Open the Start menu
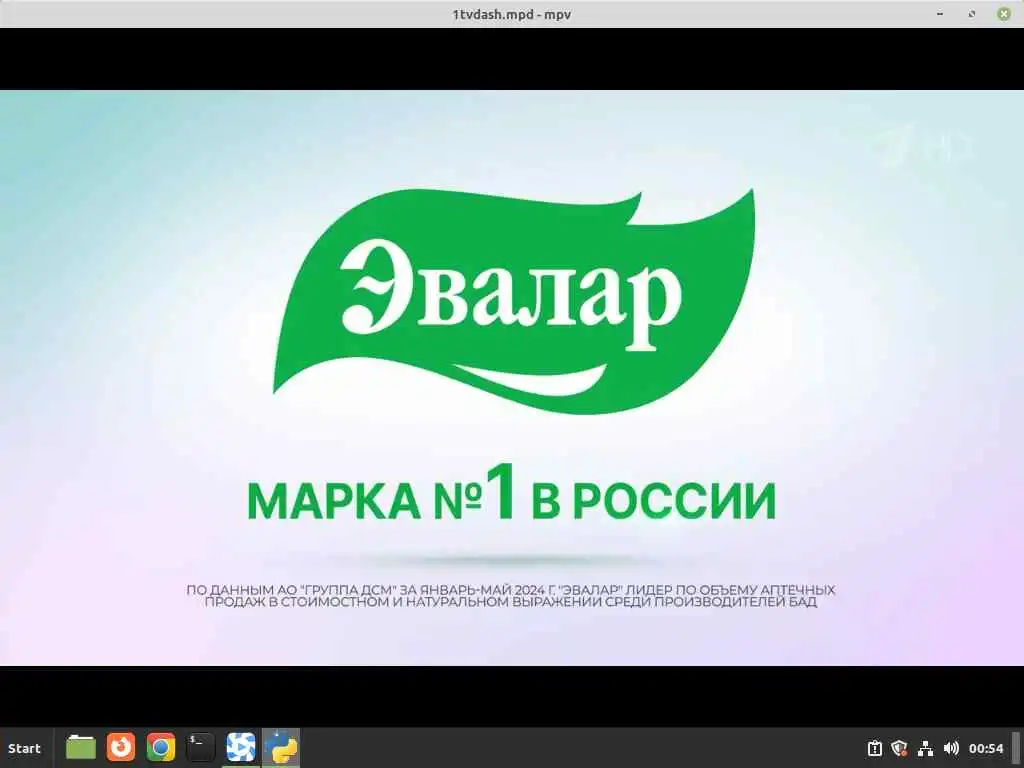 (25, 748)
